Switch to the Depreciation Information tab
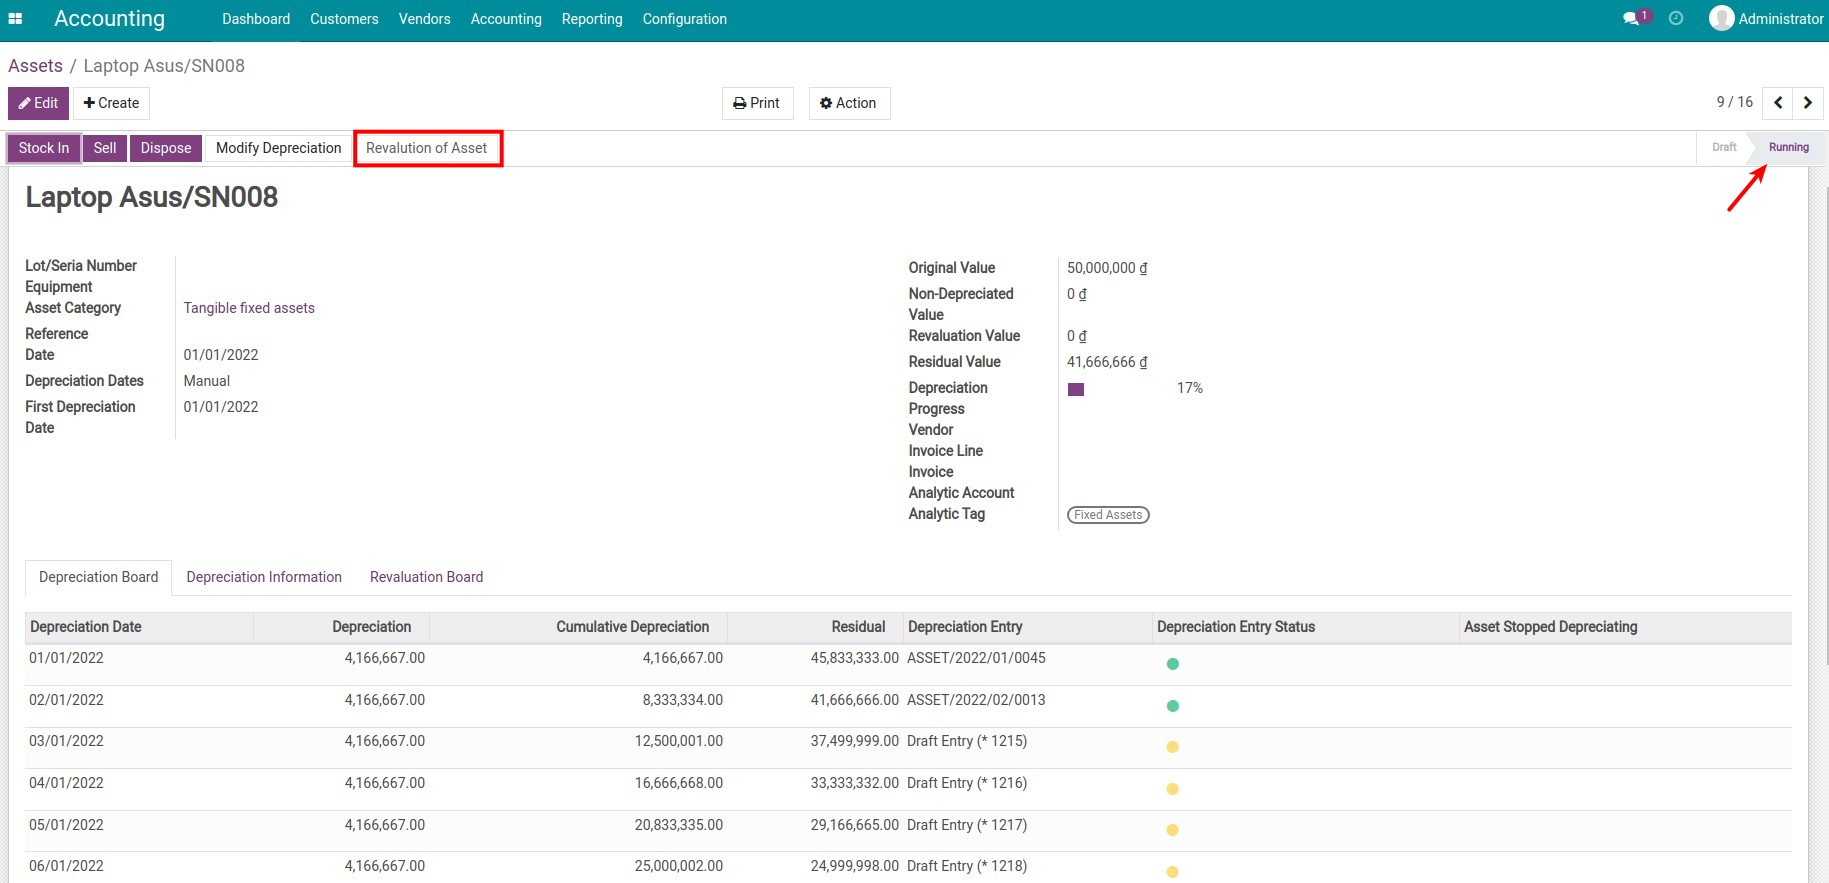The width and height of the screenshot is (1829, 883). (x=264, y=577)
